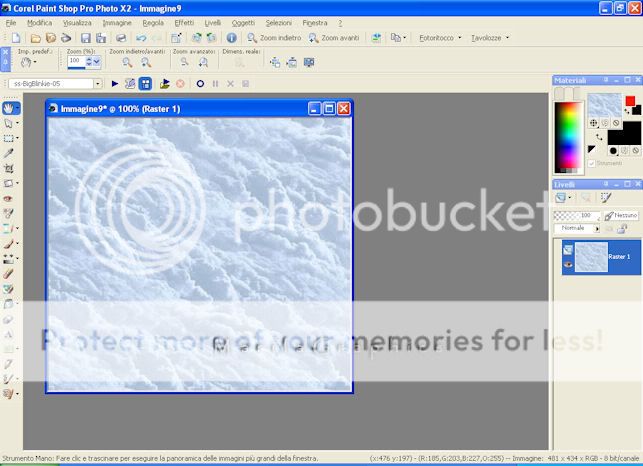This screenshot has height=466, width=643.
Task: Open the Selezioni menu
Action: 278,23
